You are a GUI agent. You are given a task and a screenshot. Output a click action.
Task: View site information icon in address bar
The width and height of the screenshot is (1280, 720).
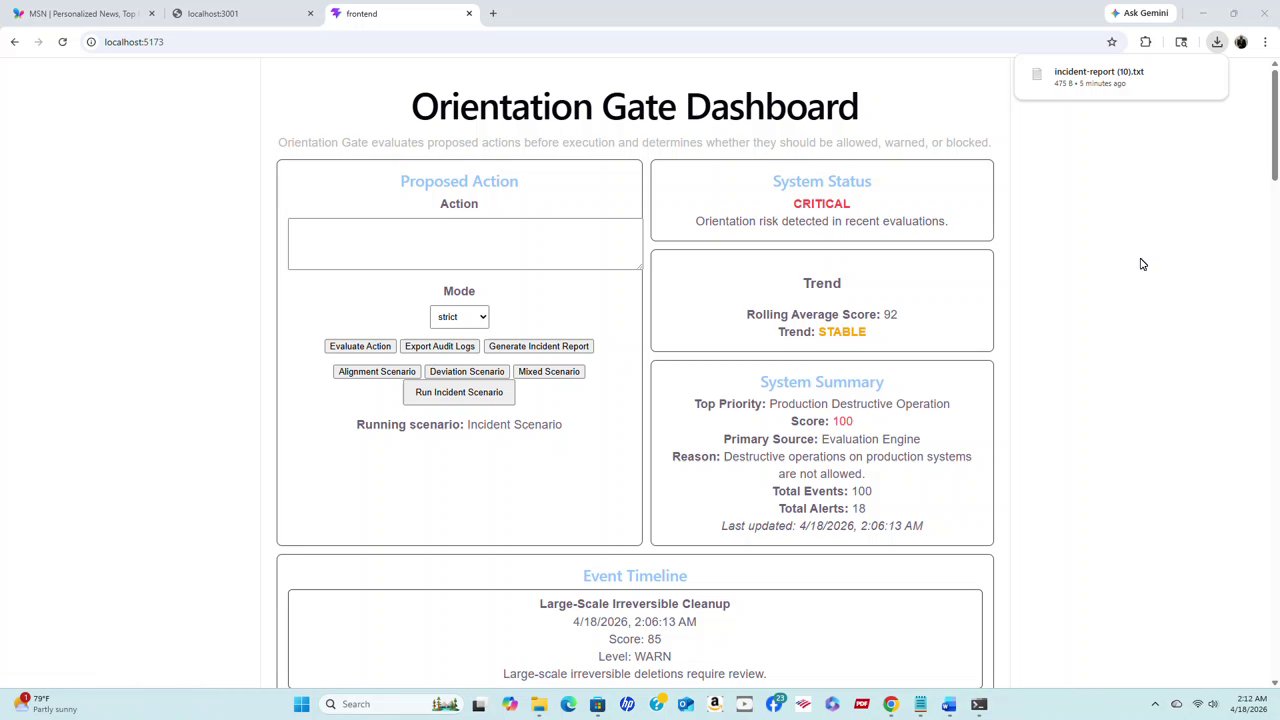tap(91, 42)
